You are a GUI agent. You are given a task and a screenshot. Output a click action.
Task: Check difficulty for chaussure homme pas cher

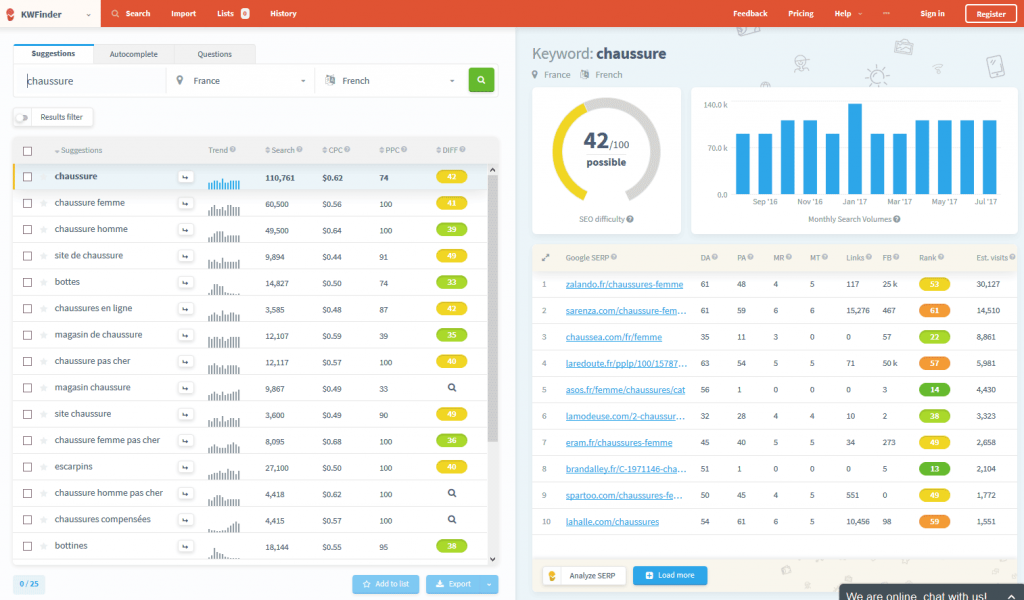pyautogui.click(x=451, y=494)
